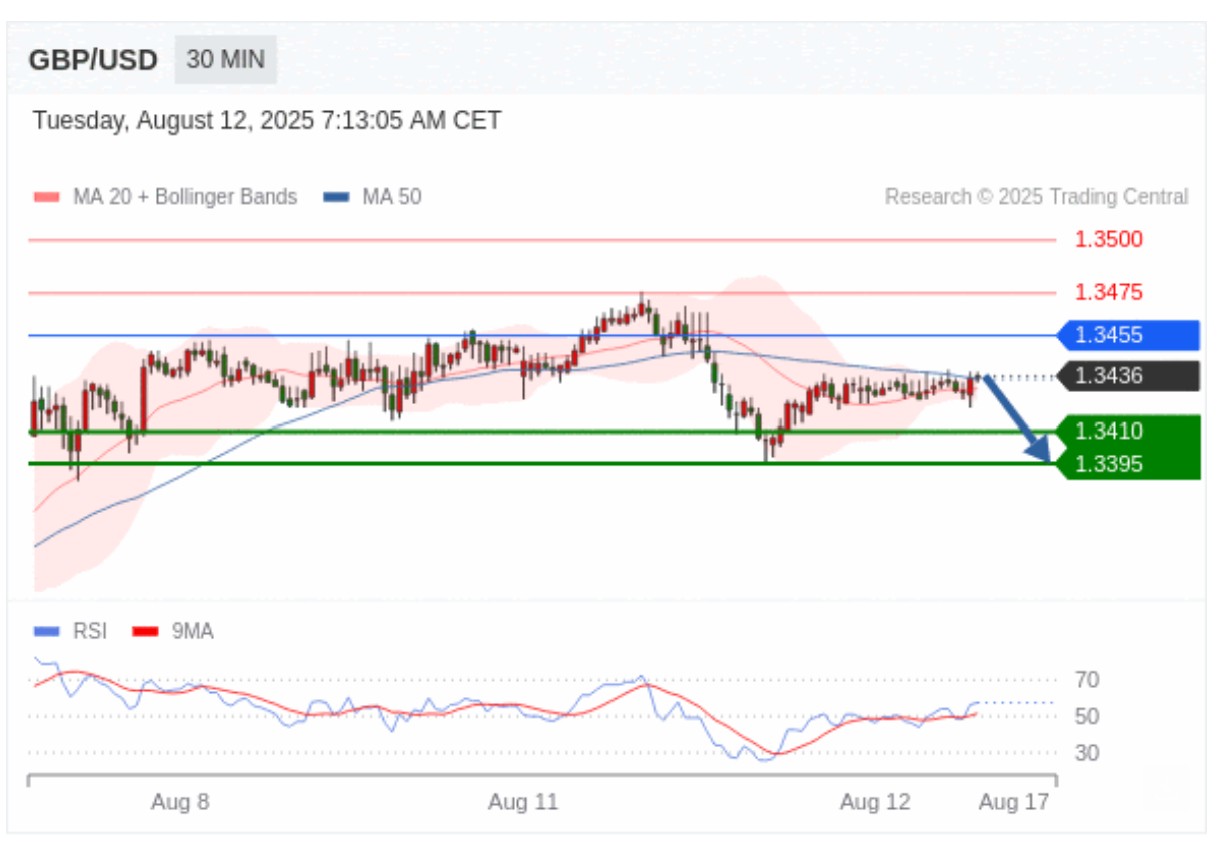Click the 30 MIN timeframe badge
This screenshot has height=850, width=1220.
tap(225, 60)
